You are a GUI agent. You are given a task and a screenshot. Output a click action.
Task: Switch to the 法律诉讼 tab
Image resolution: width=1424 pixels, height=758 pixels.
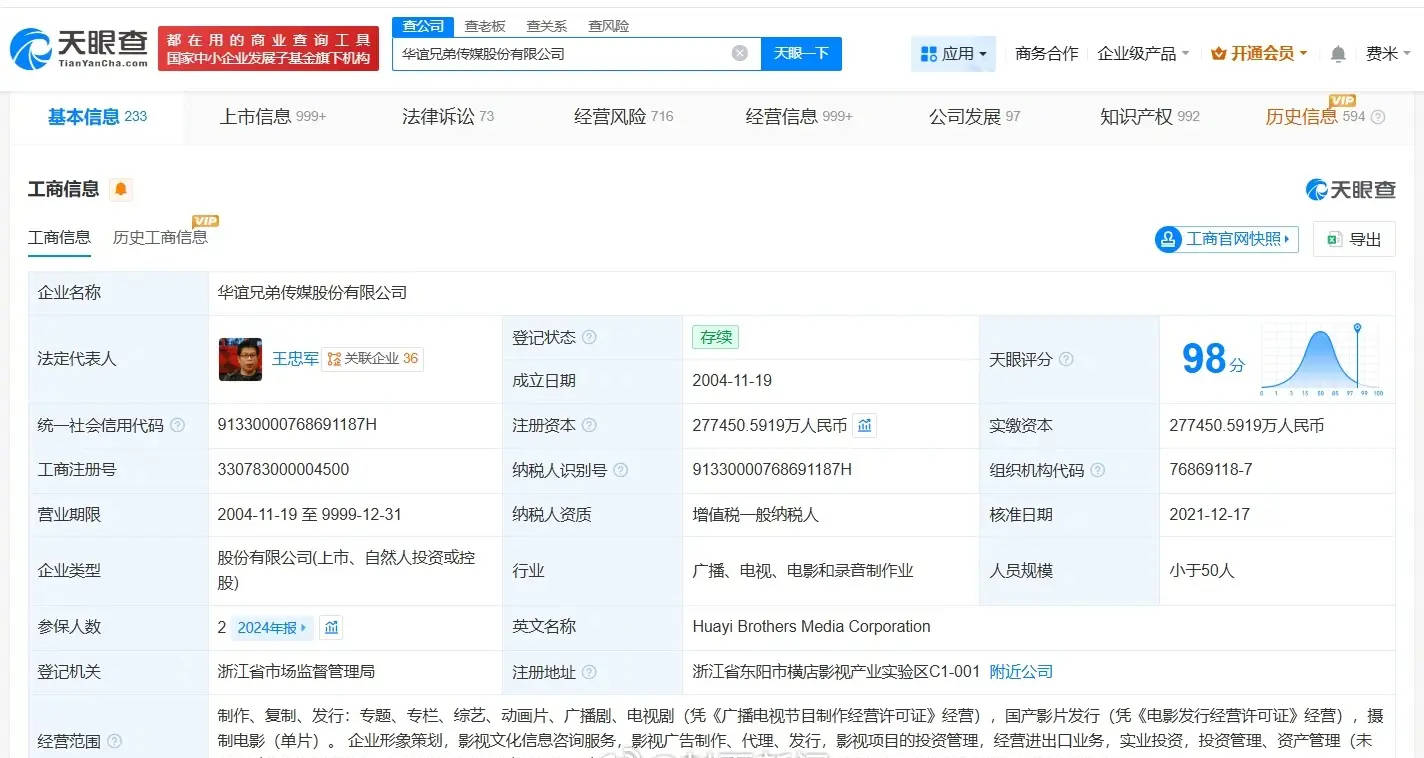pos(447,117)
